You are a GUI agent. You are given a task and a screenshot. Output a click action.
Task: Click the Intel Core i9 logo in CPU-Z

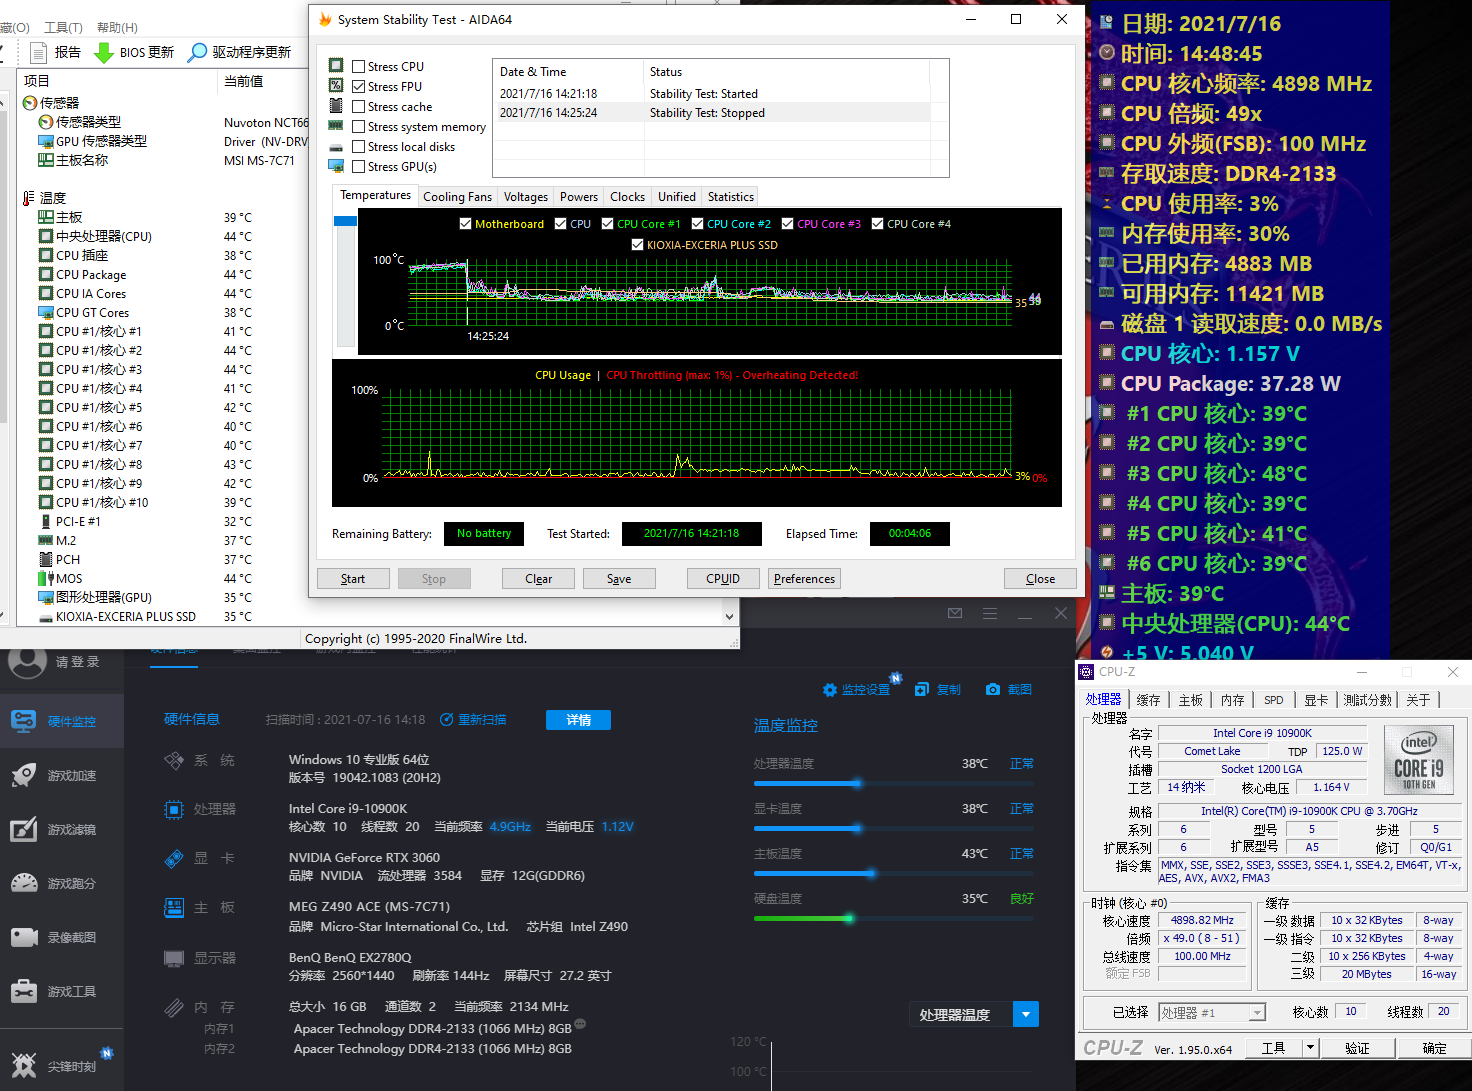click(1419, 758)
